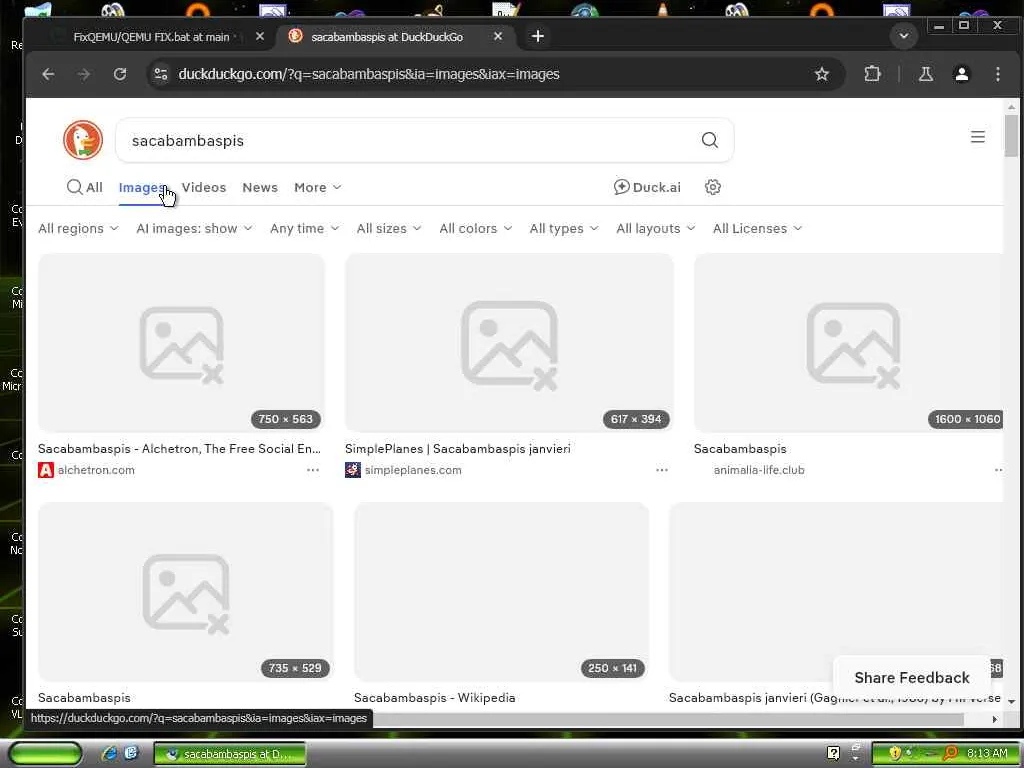Open the browser profile icon
This screenshot has width=1024, height=768.
pyautogui.click(x=961, y=74)
